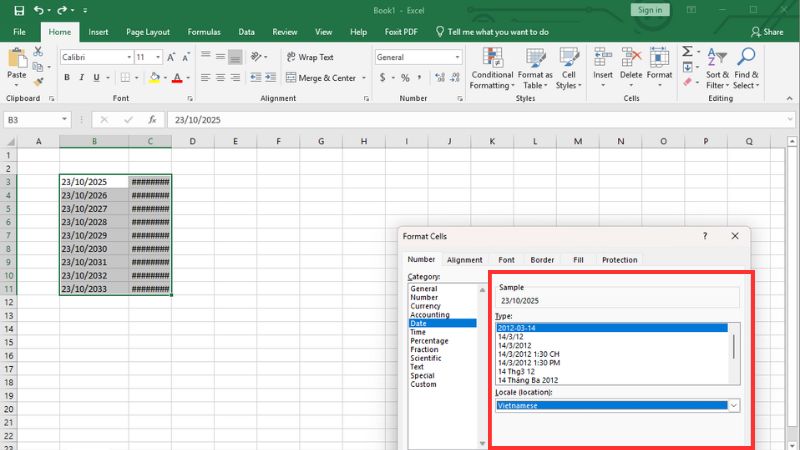This screenshot has height=450, width=800.
Task: Switch to the Alignment tab in Format Cells
Action: tap(465, 260)
